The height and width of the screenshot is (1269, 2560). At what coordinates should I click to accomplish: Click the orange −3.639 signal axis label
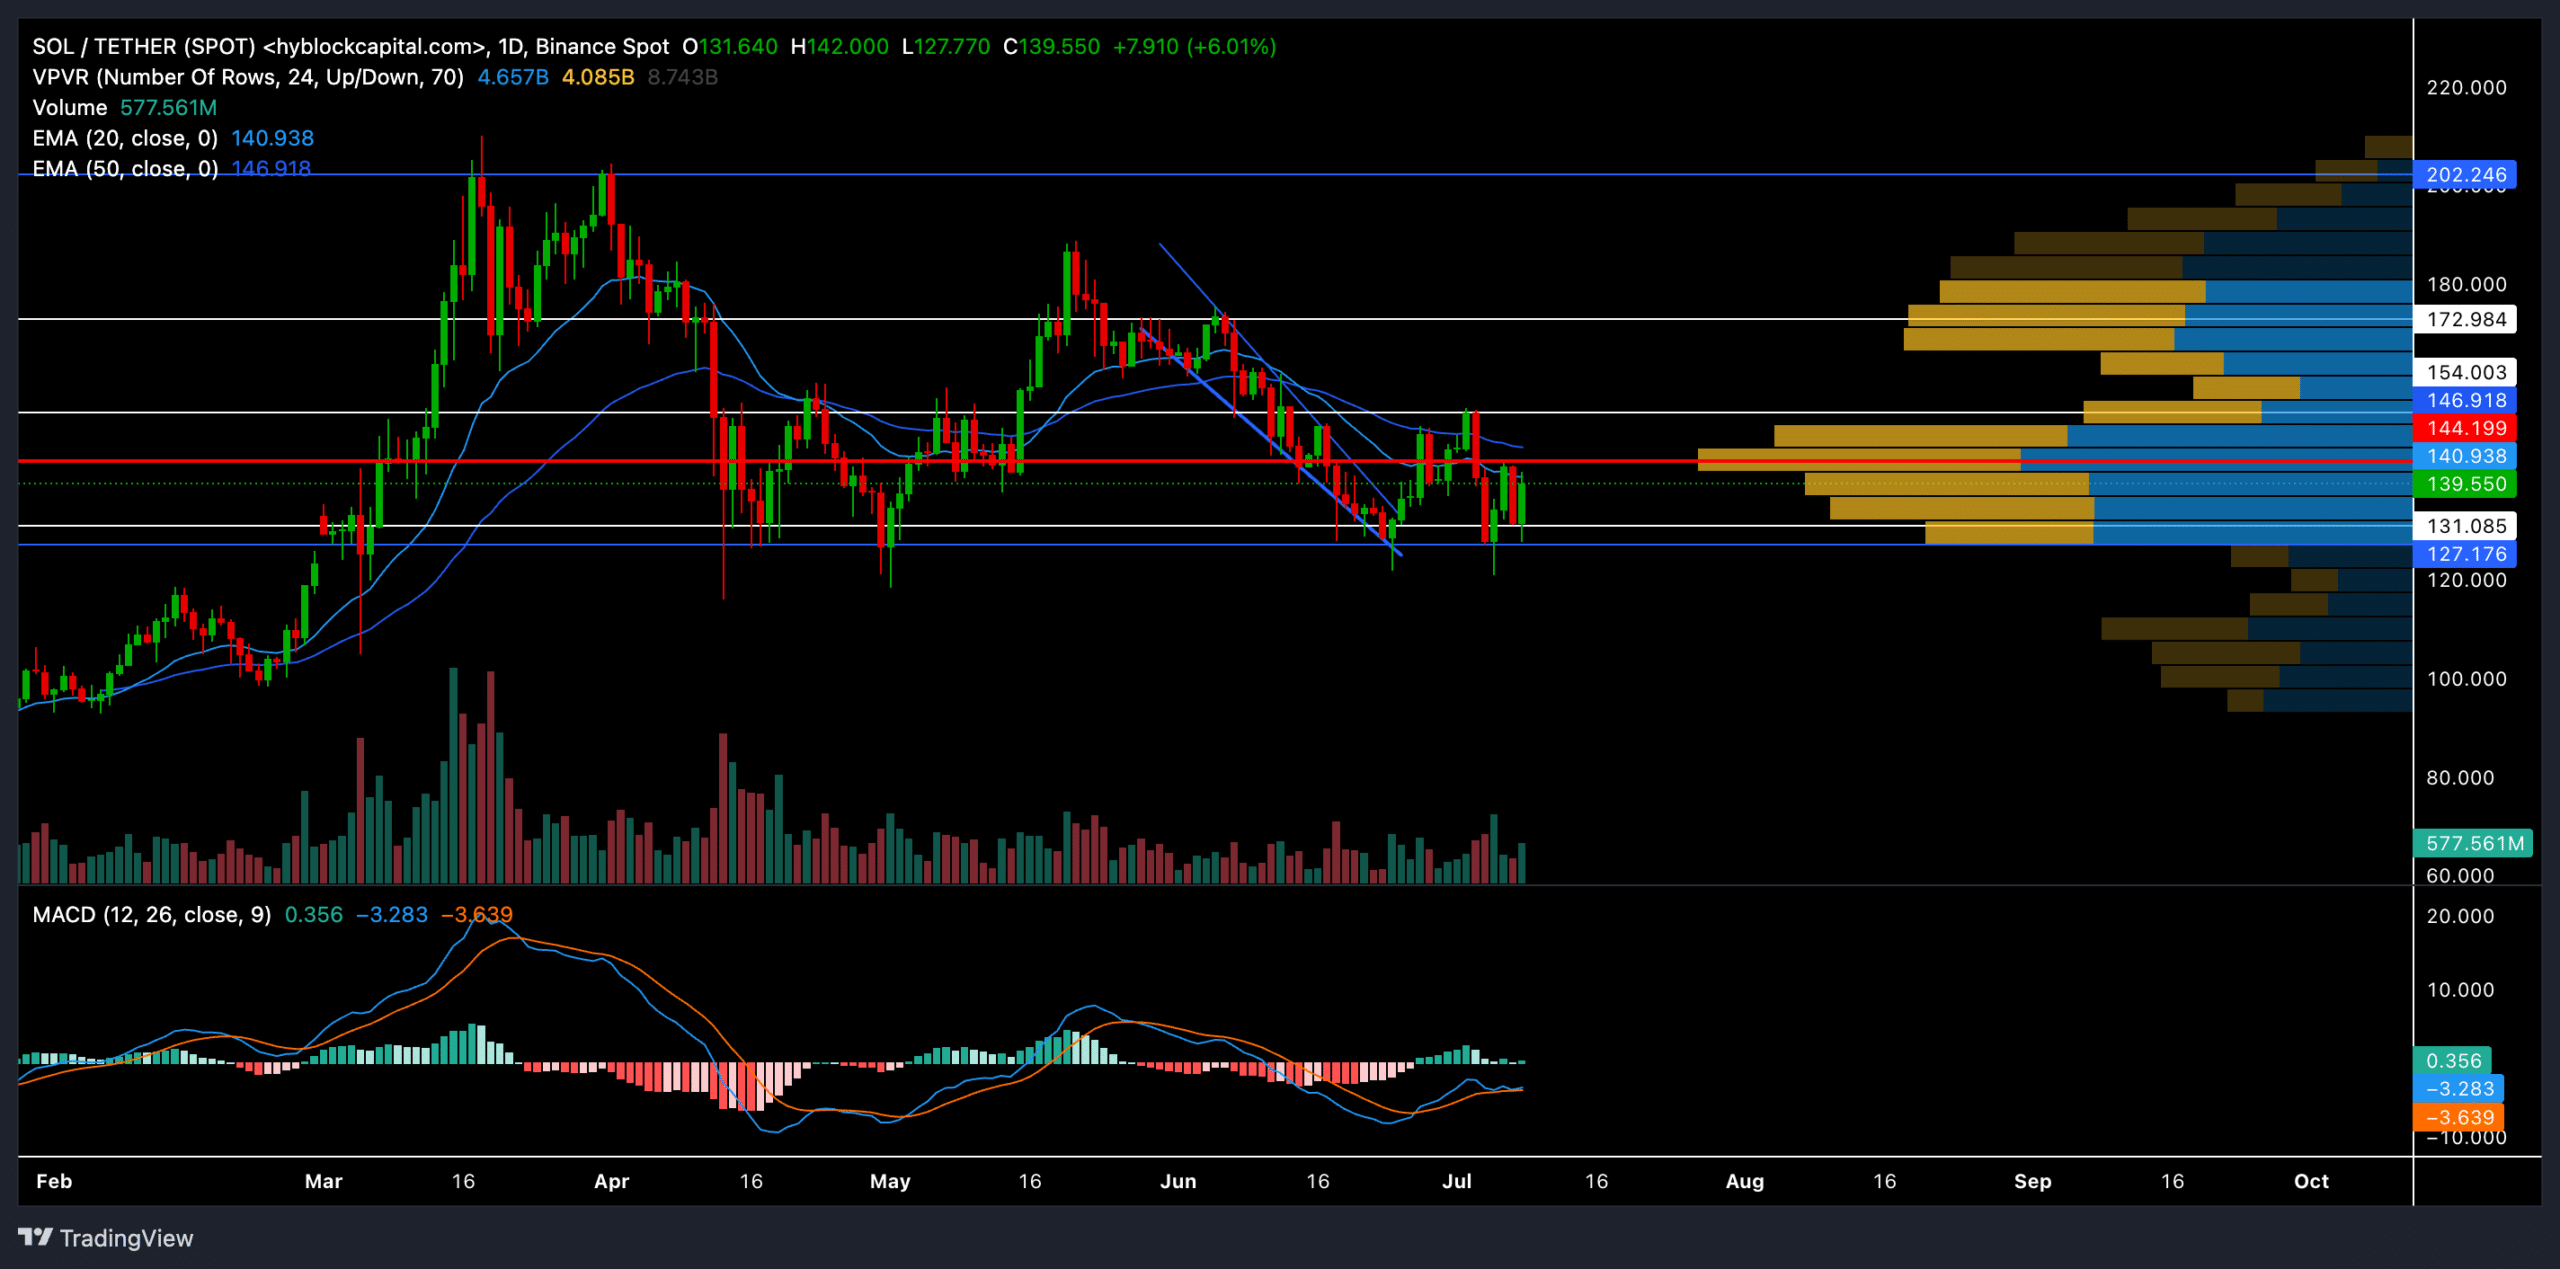click(2458, 1117)
